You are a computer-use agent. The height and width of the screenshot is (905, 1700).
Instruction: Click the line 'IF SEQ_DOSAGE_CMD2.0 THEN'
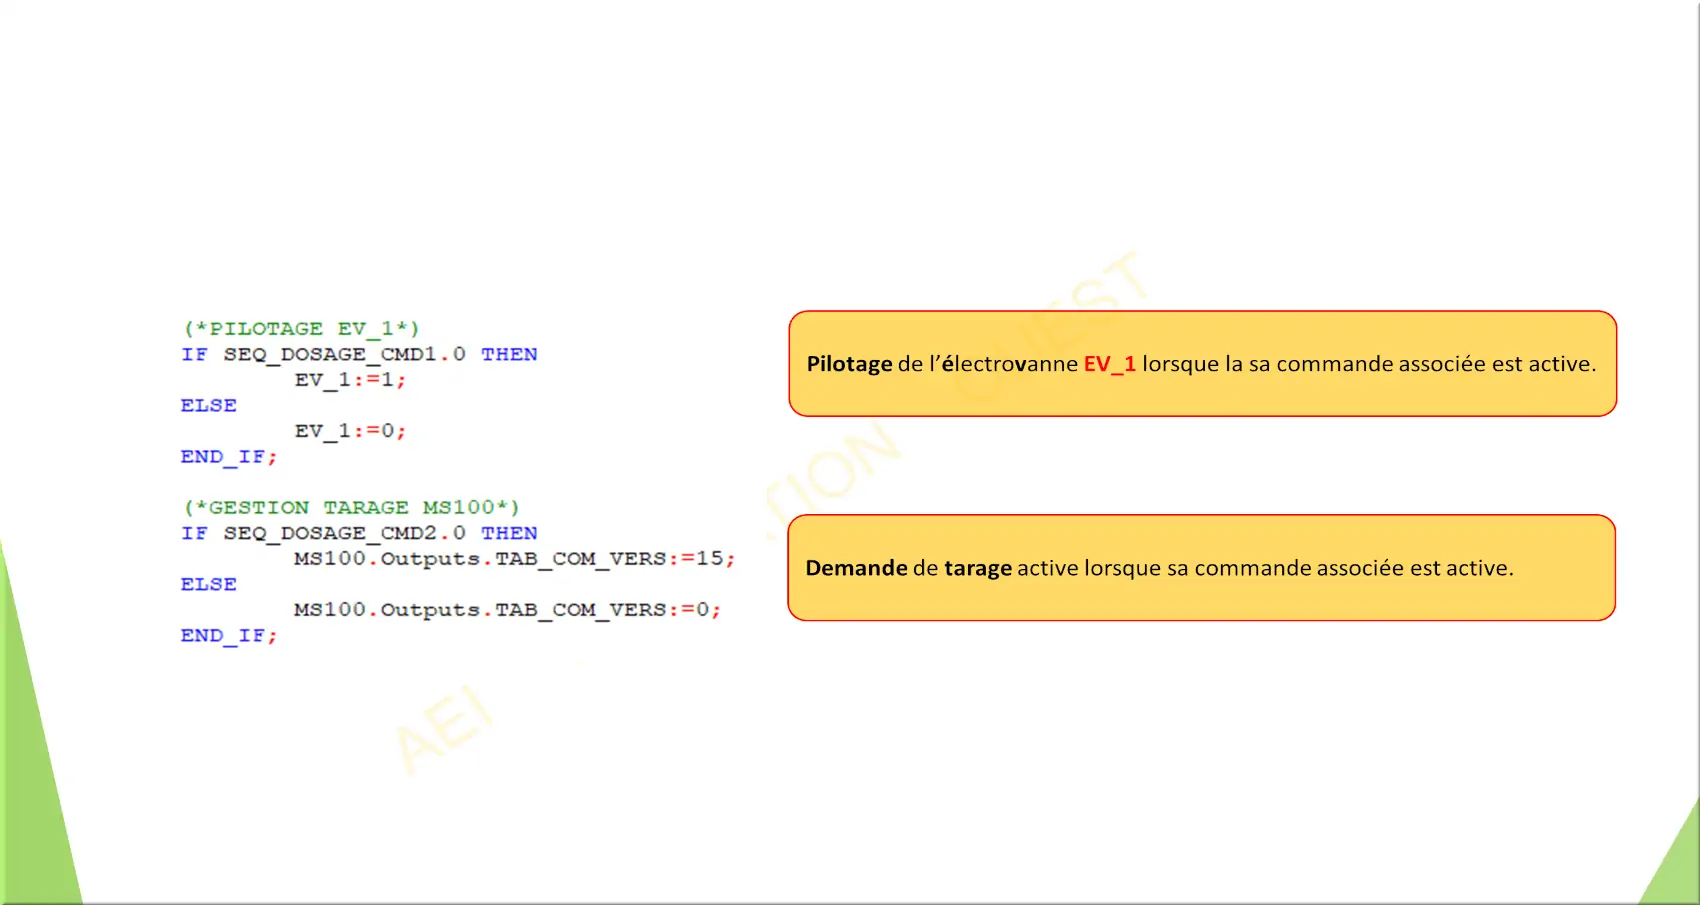(x=359, y=533)
